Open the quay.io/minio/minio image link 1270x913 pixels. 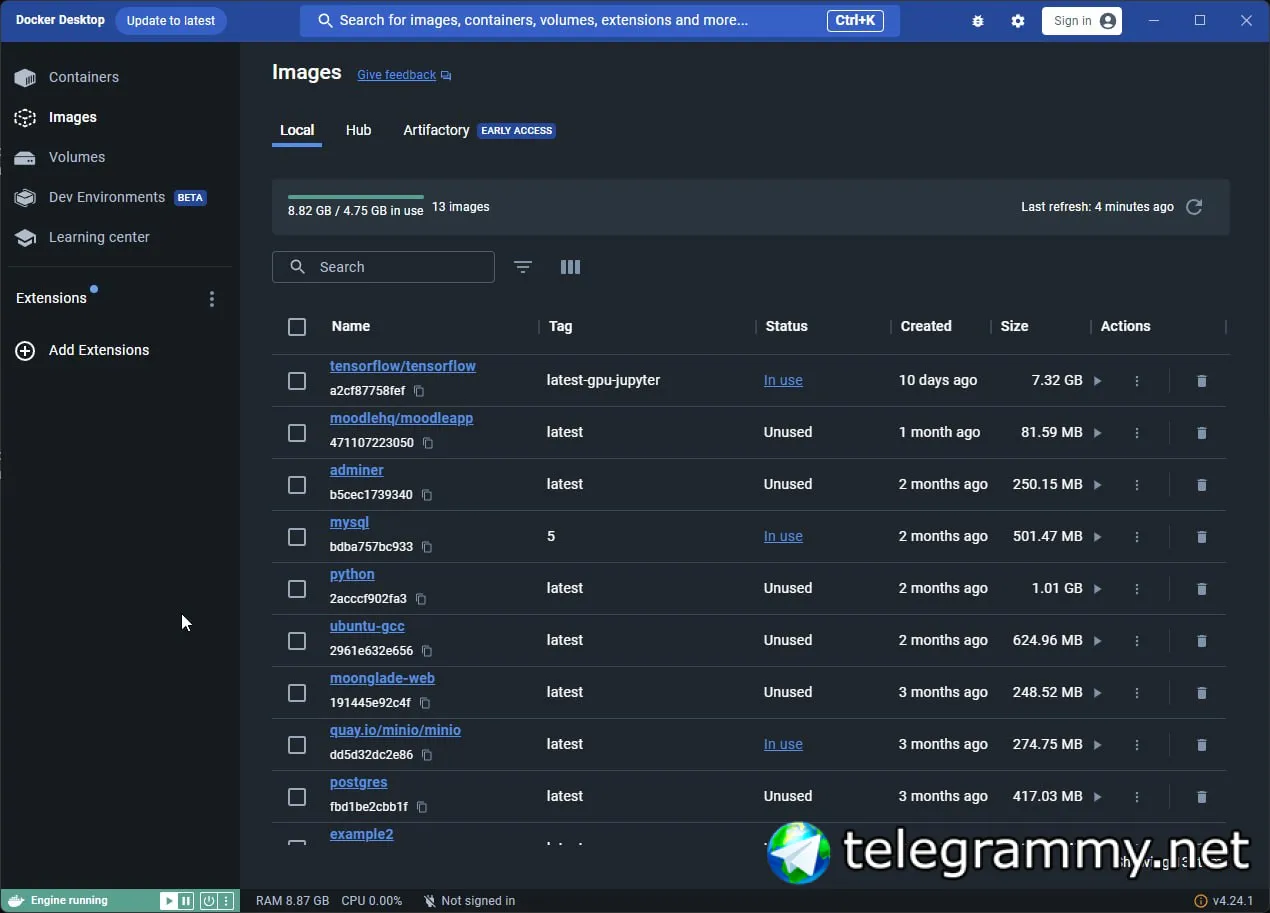pos(395,730)
